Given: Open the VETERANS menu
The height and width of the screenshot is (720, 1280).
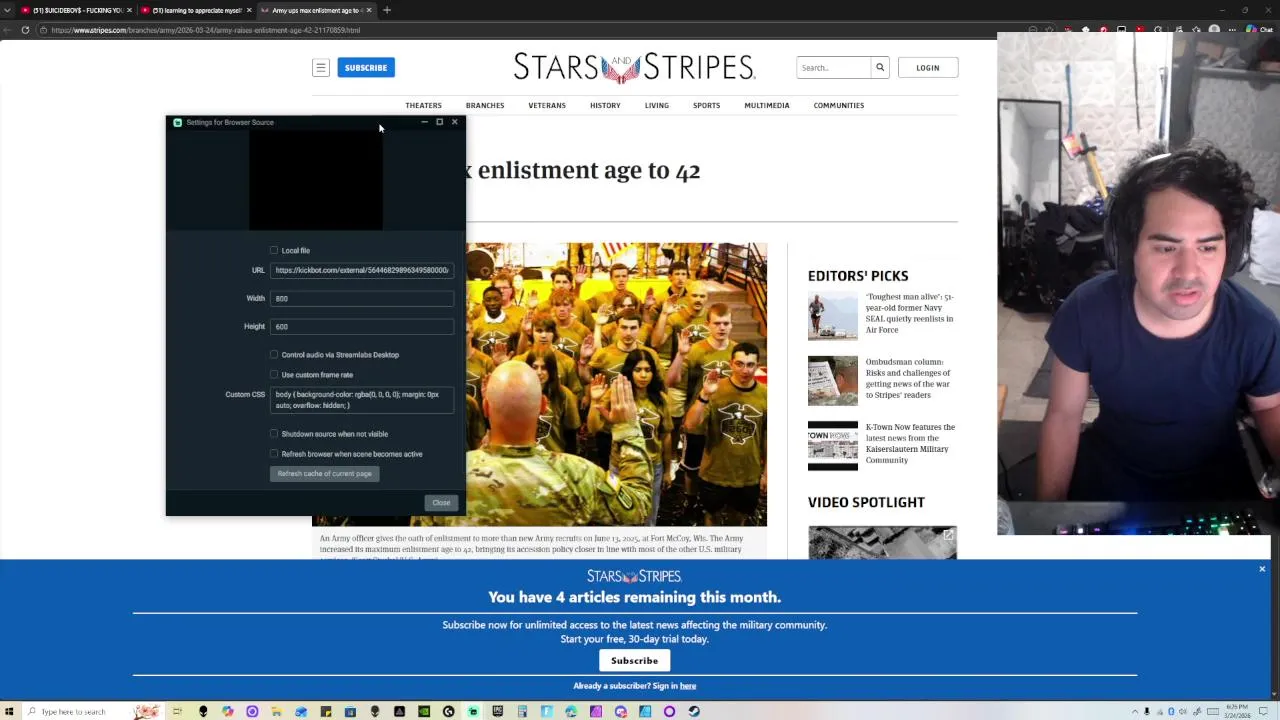Looking at the screenshot, I should pos(547,105).
